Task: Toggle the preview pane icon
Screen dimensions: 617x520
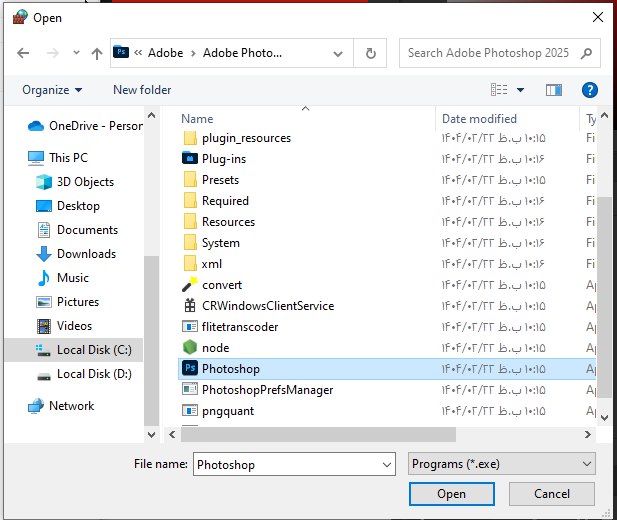Action: (554, 90)
